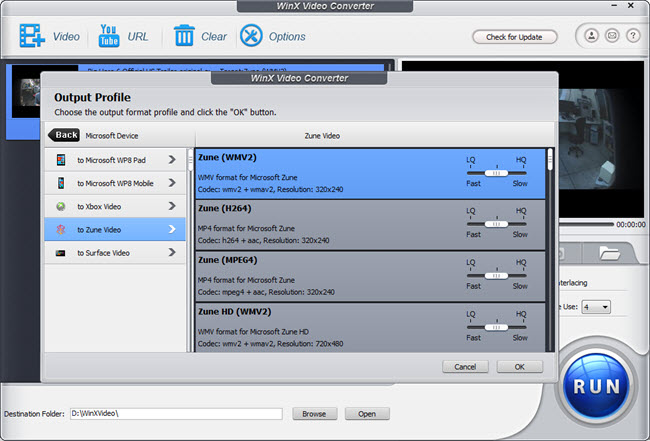
Task: Open the output folder tab icon
Action: [x=609, y=253]
